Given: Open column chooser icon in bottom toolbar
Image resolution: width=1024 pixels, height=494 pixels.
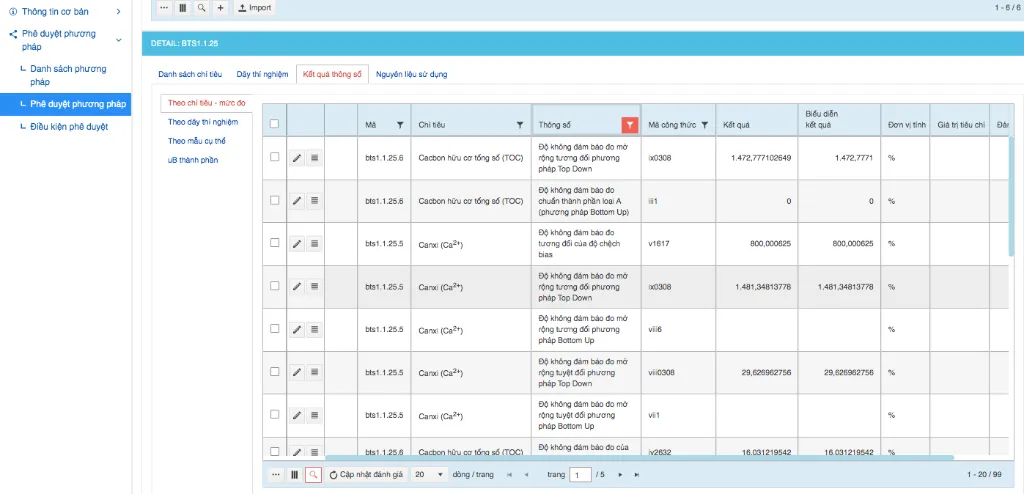Looking at the screenshot, I should [x=294, y=474].
